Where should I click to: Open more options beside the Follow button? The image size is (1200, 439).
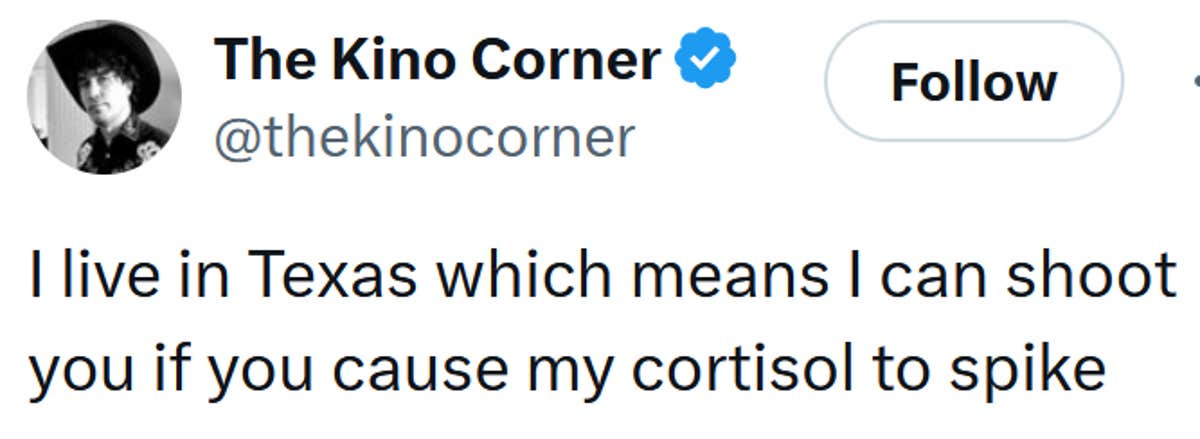[x=1194, y=82]
